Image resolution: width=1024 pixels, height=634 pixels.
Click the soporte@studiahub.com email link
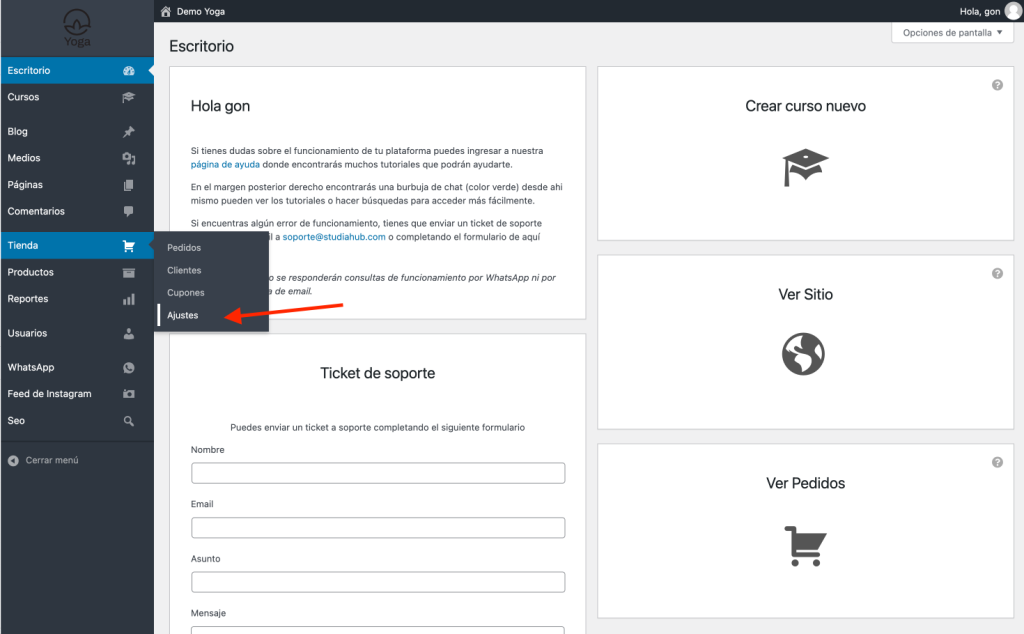click(x=334, y=237)
